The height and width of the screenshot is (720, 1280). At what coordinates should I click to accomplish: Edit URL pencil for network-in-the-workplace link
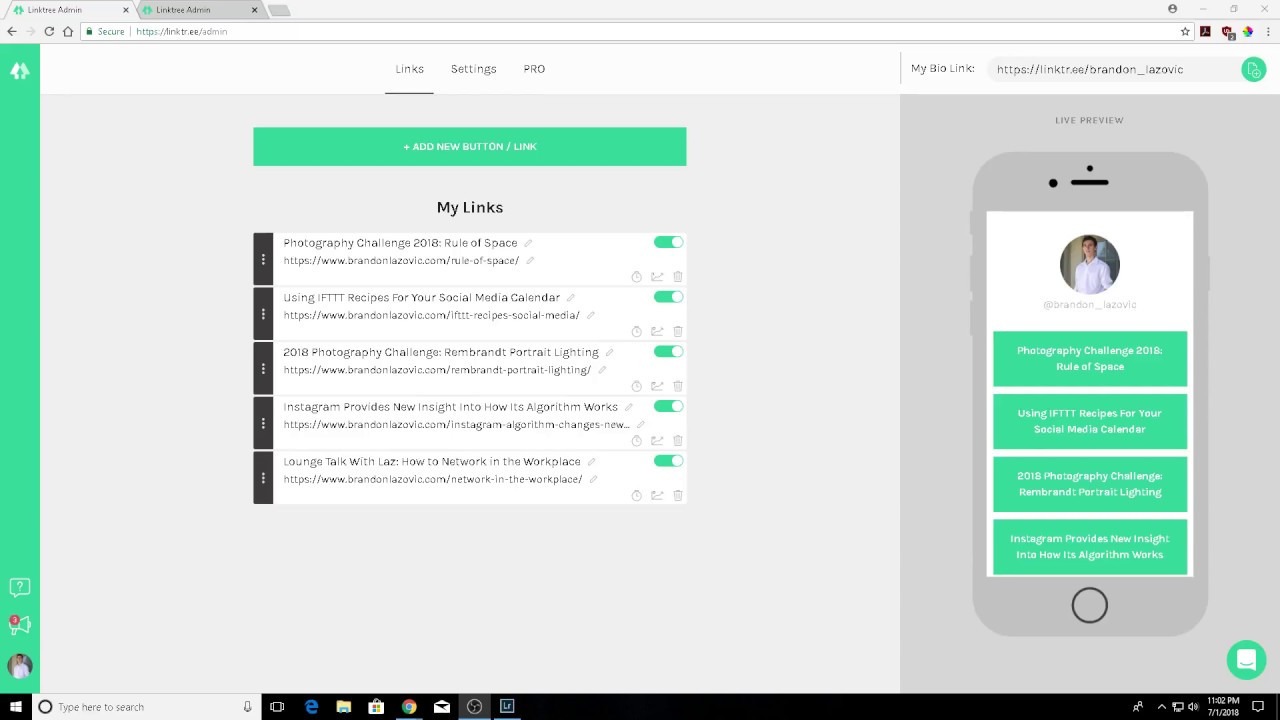593,480
